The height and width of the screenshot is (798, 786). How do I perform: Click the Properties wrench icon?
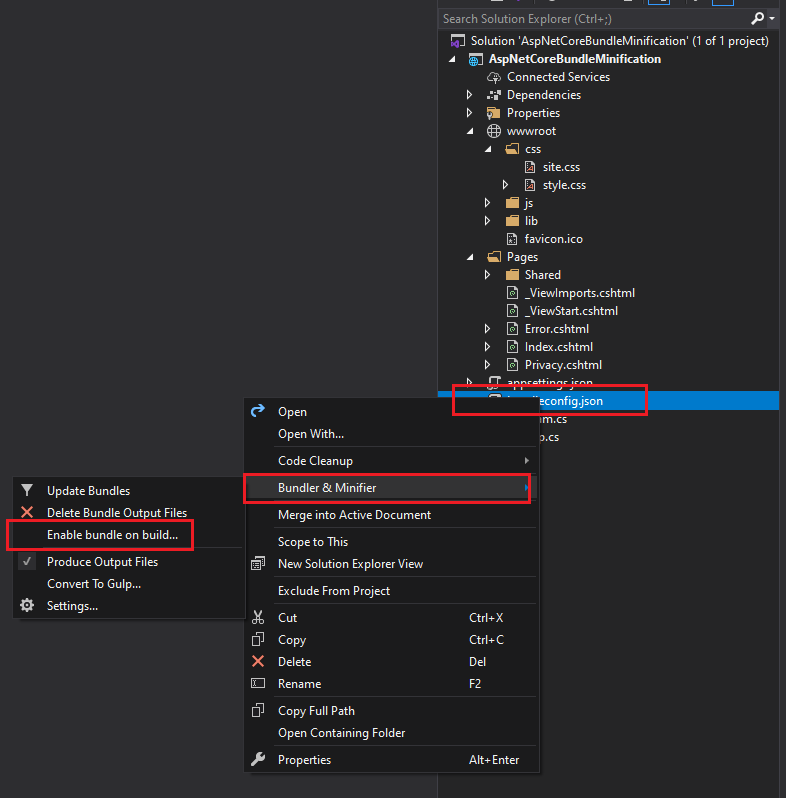(258, 759)
